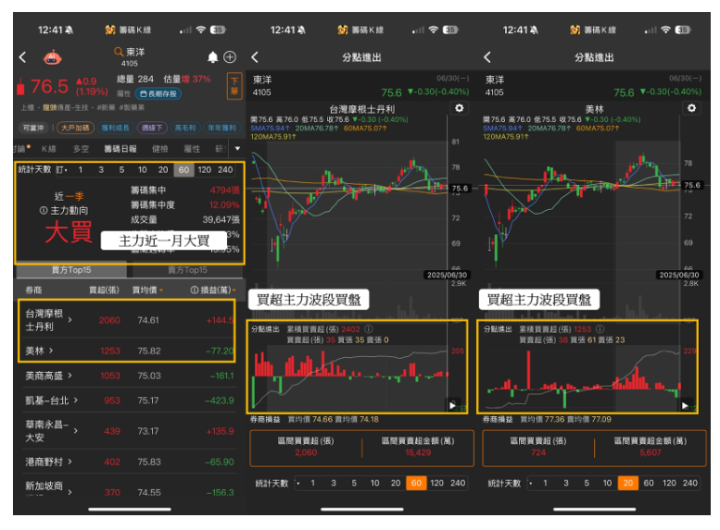Tap info icon beside 累積買賣超 1253
Screen dimensions: 720x530
[600, 329]
